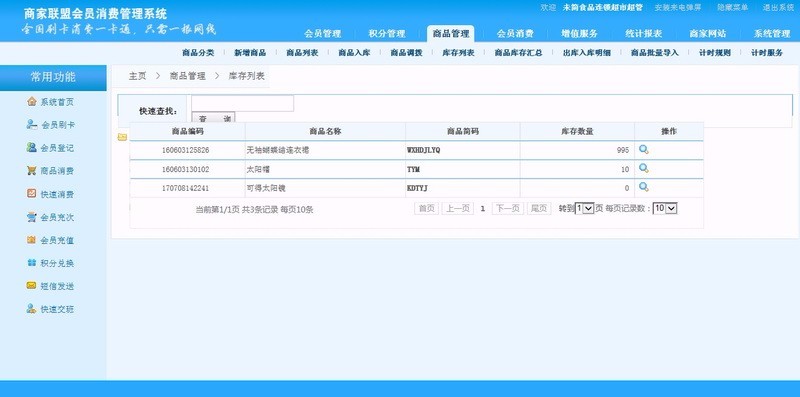The width and height of the screenshot is (800, 397).
Task: Click 商品管理 in the breadcrumb
Action: pyautogui.click(x=187, y=76)
